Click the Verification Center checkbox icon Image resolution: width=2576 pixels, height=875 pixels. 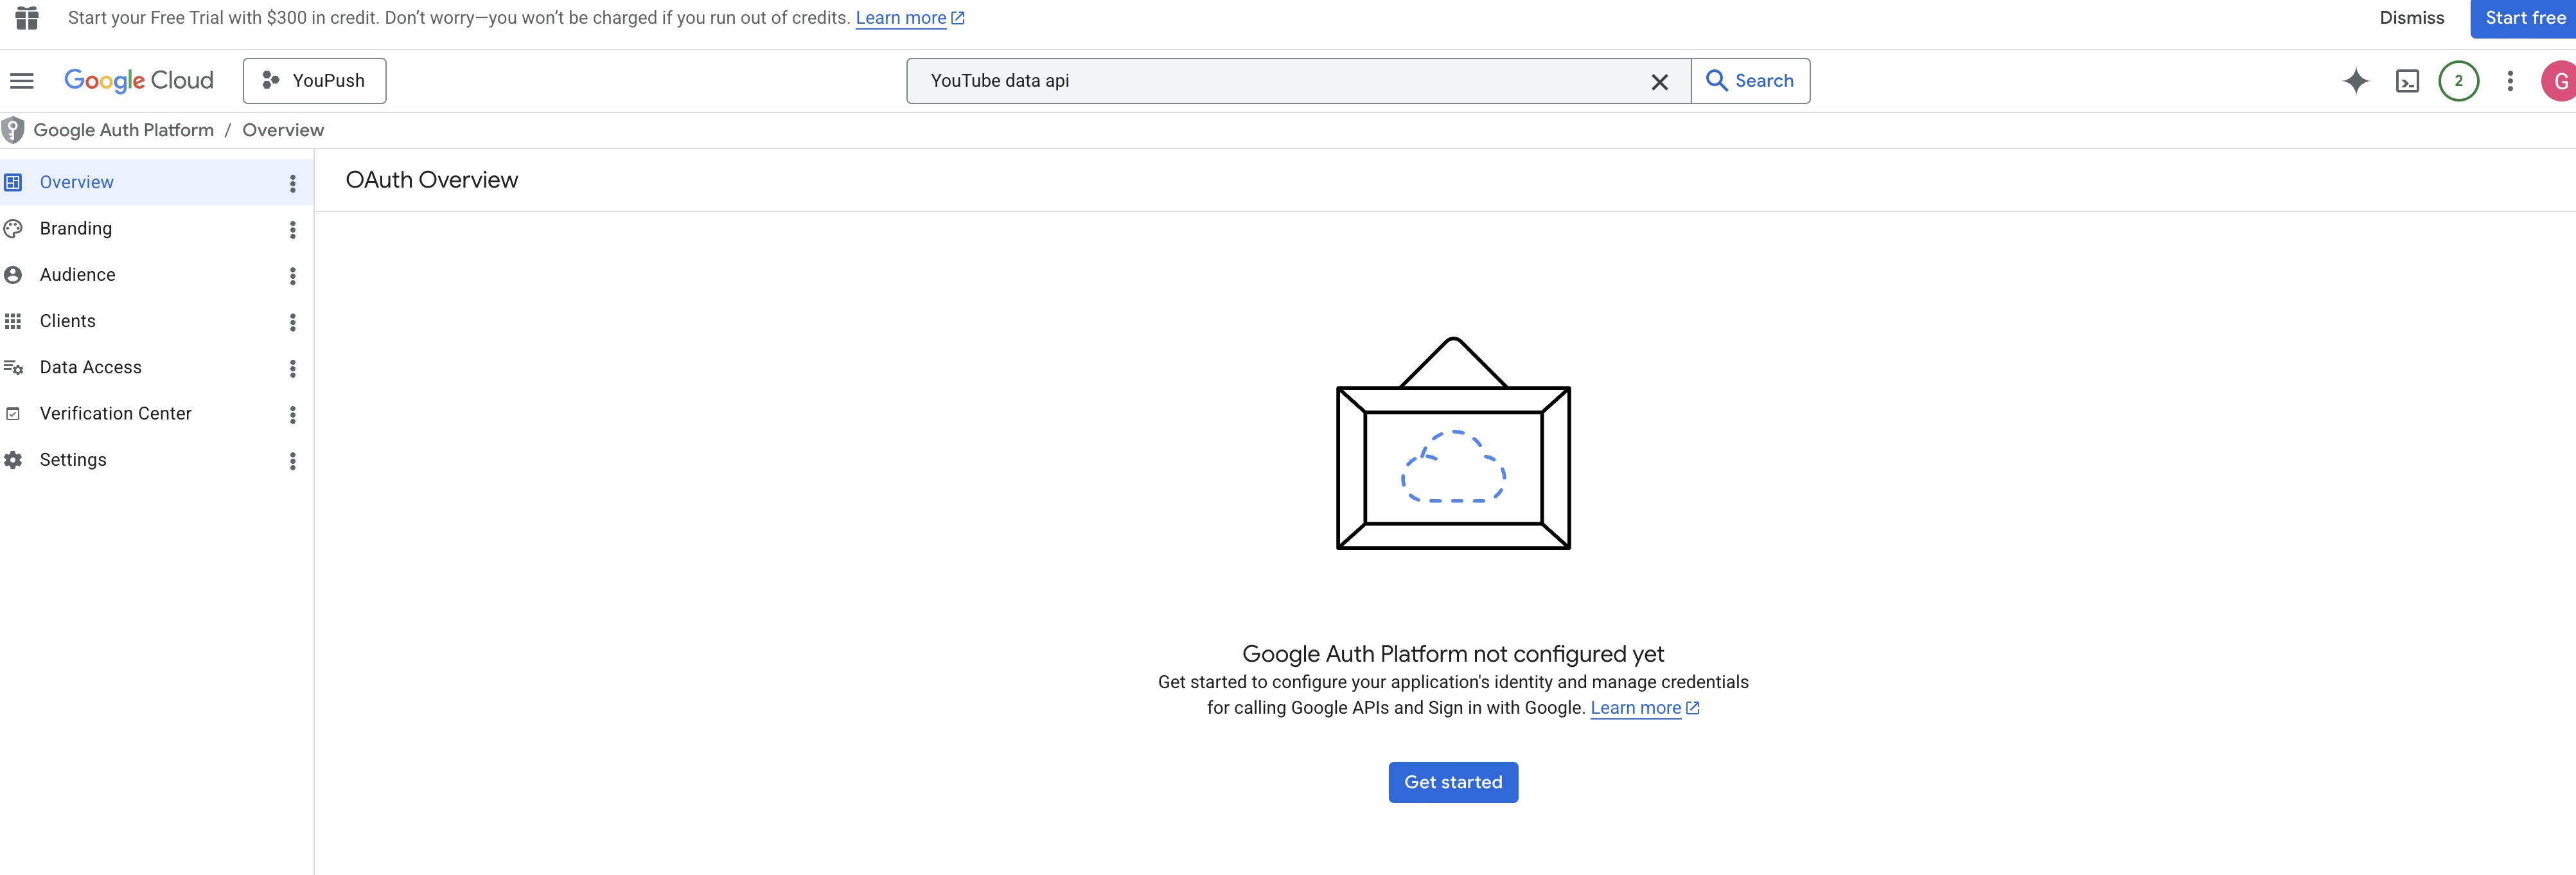tap(13, 413)
